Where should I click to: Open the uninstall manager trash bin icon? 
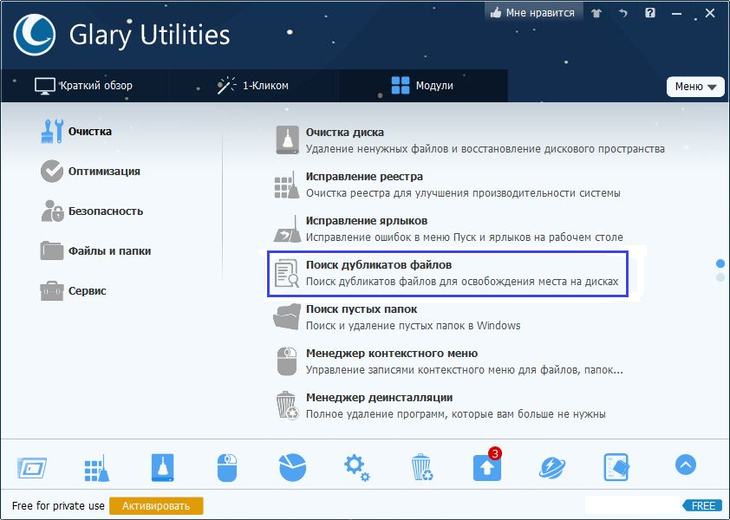click(x=421, y=466)
